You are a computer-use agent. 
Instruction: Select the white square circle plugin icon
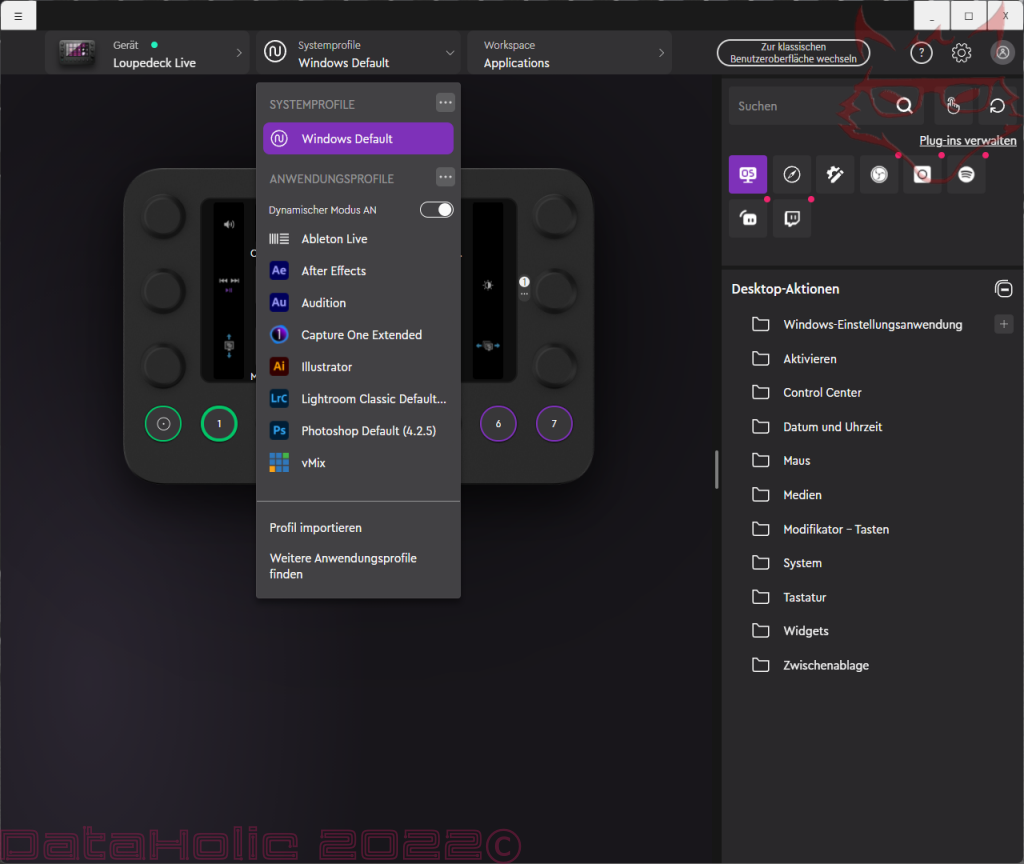coord(922,174)
